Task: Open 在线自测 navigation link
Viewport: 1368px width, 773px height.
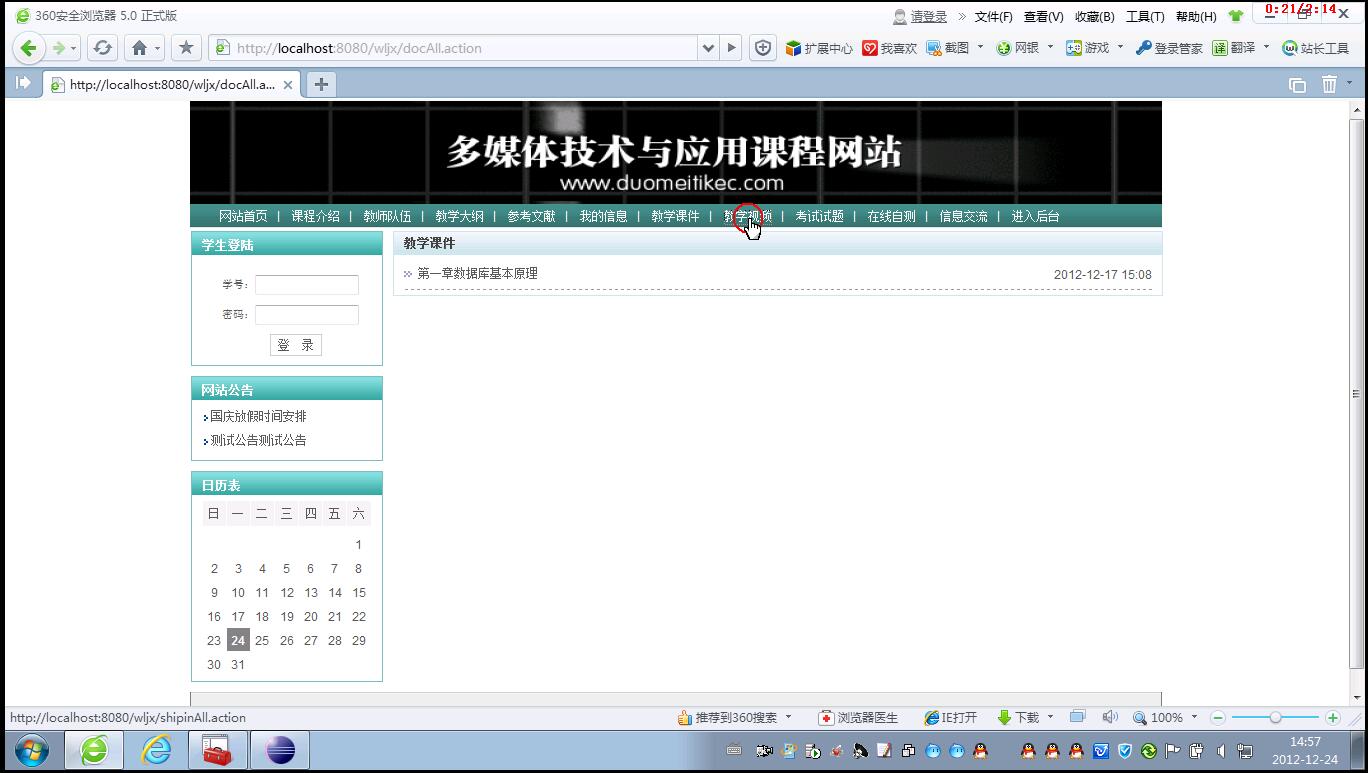Action: point(891,216)
